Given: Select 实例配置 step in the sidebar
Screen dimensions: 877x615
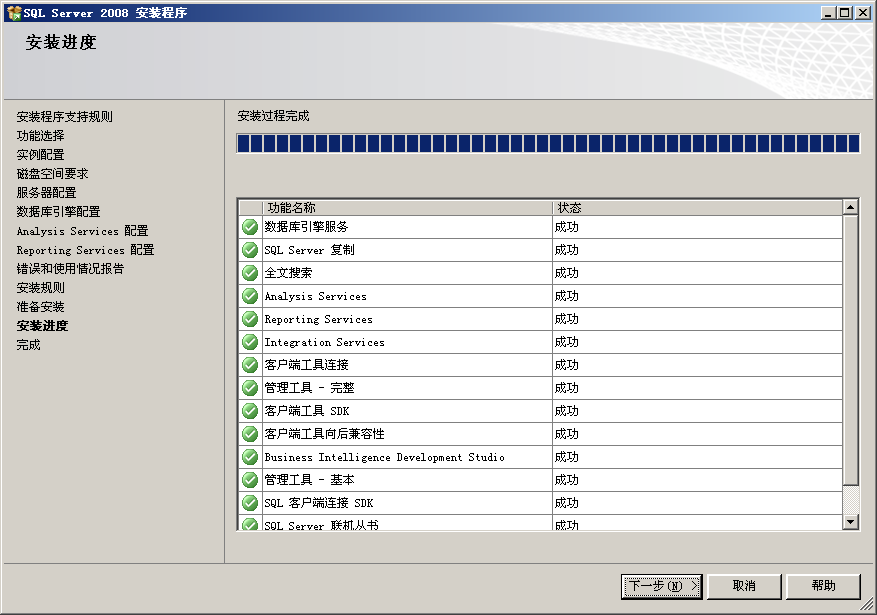Looking at the screenshot, I should 40,154.
